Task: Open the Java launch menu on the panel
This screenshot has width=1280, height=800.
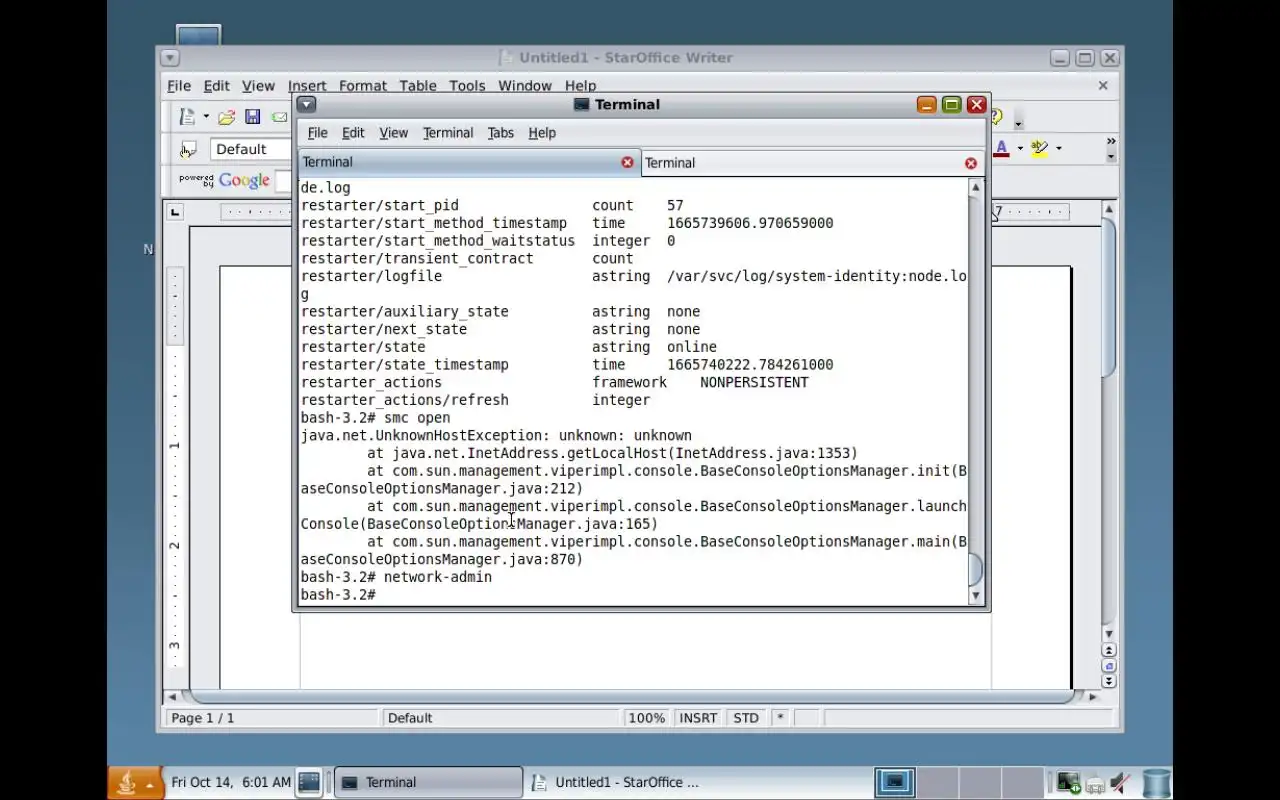Action: pyautogui.click(x=135, y=783)
